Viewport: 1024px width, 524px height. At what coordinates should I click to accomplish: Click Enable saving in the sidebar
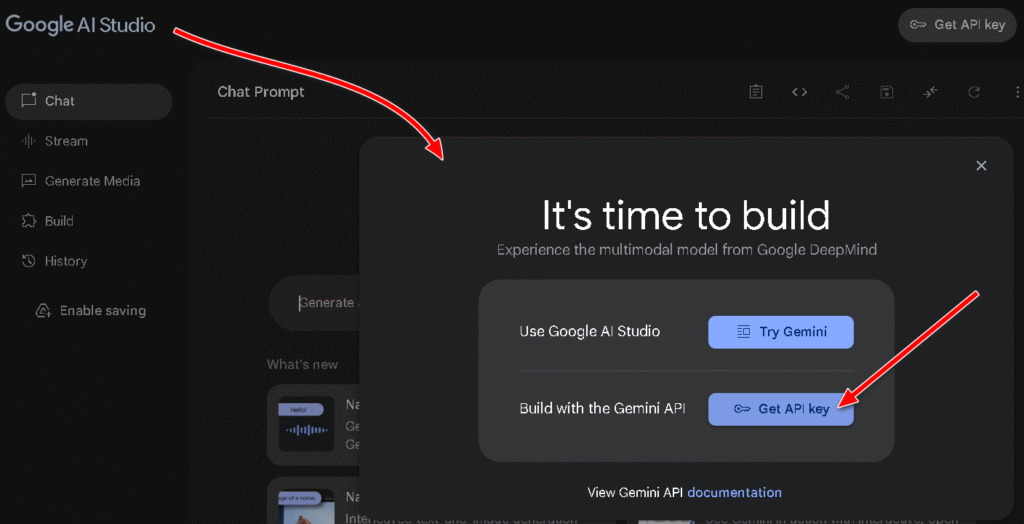point(90,310)
